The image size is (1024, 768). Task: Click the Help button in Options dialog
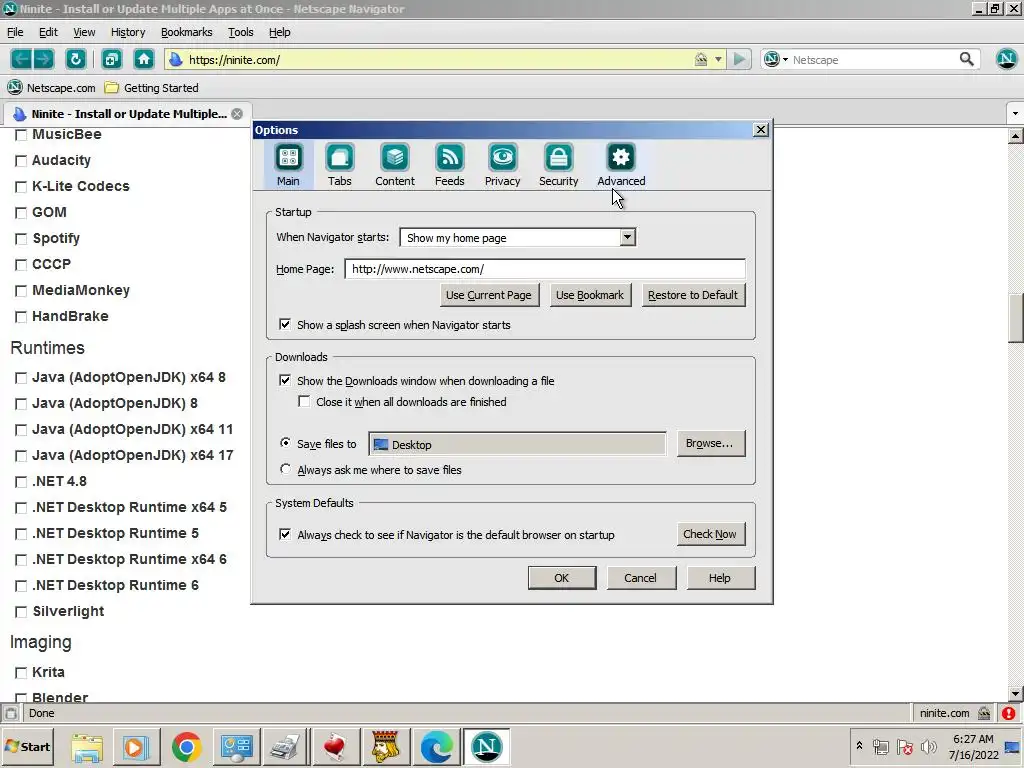coord(720,578)
